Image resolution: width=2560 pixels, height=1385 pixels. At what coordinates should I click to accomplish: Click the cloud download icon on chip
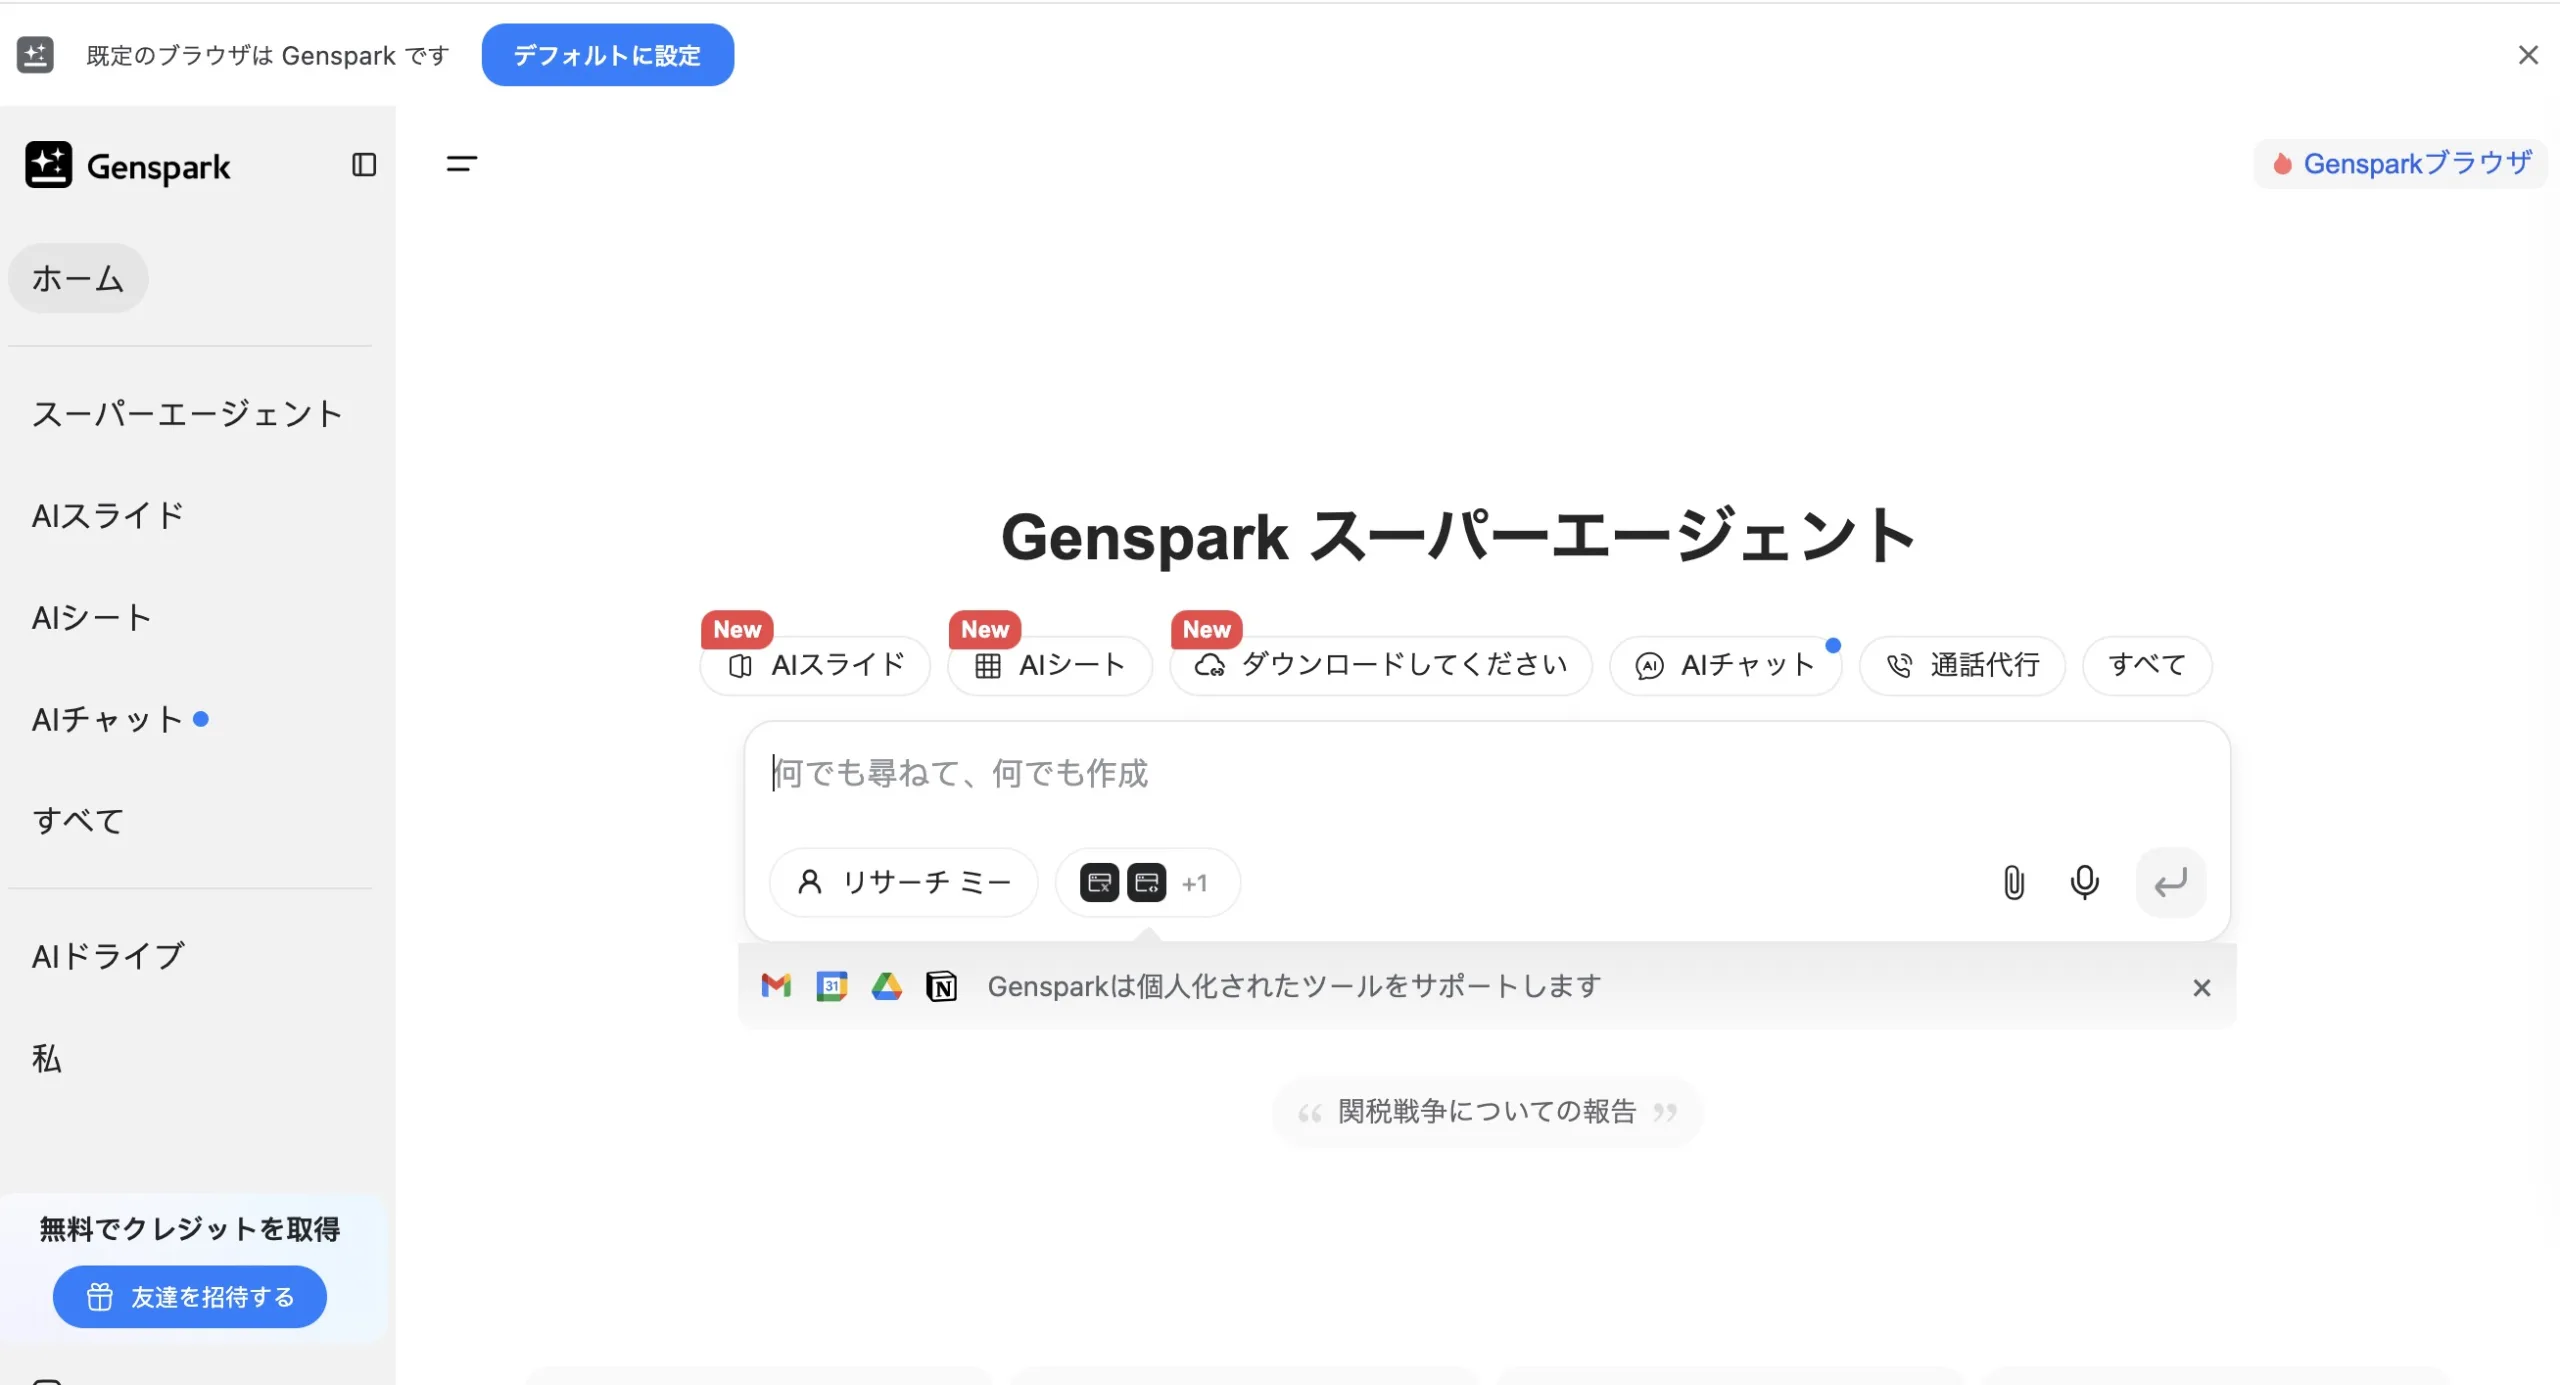pos(1210,666)
